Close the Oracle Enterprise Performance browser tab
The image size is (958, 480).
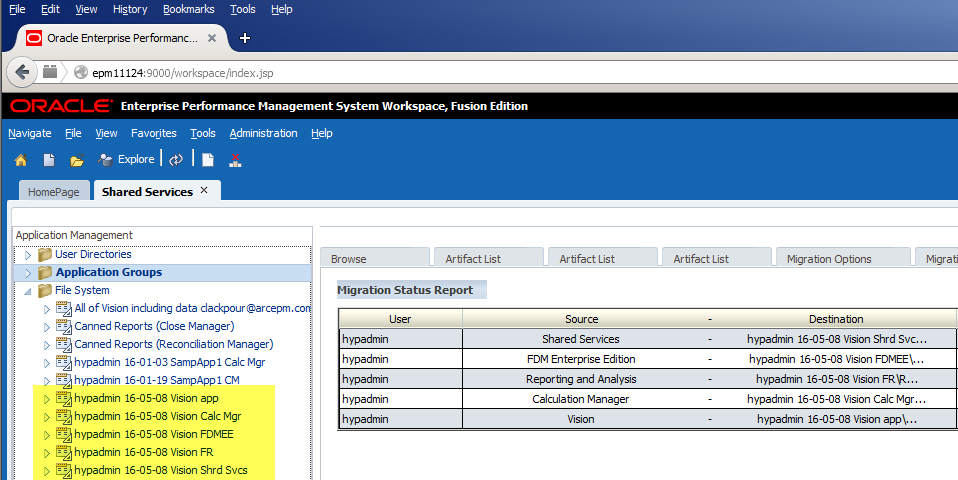(x=211, y=38)
